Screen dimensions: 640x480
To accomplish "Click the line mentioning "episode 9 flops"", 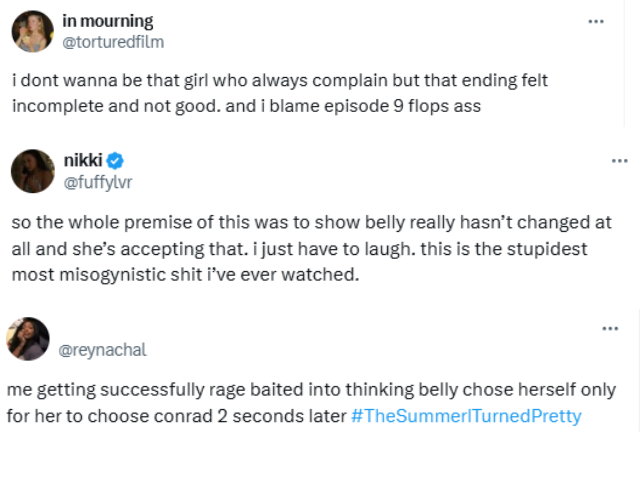I will pos(247,106).
